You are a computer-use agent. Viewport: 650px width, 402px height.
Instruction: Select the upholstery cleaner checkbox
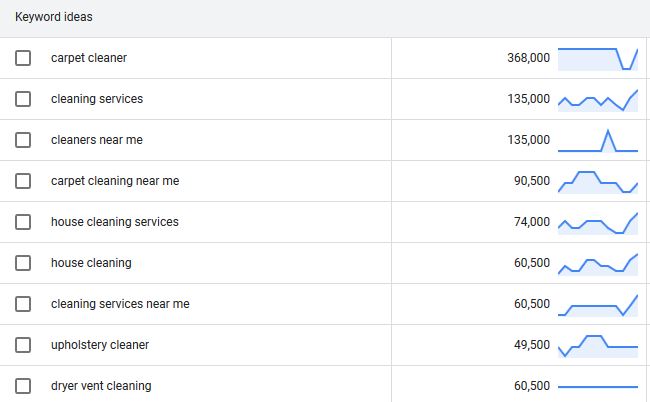click(23, 345)
